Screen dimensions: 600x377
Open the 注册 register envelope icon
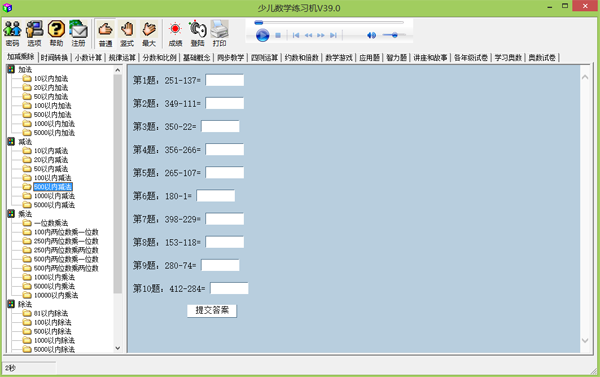[78, 33]
